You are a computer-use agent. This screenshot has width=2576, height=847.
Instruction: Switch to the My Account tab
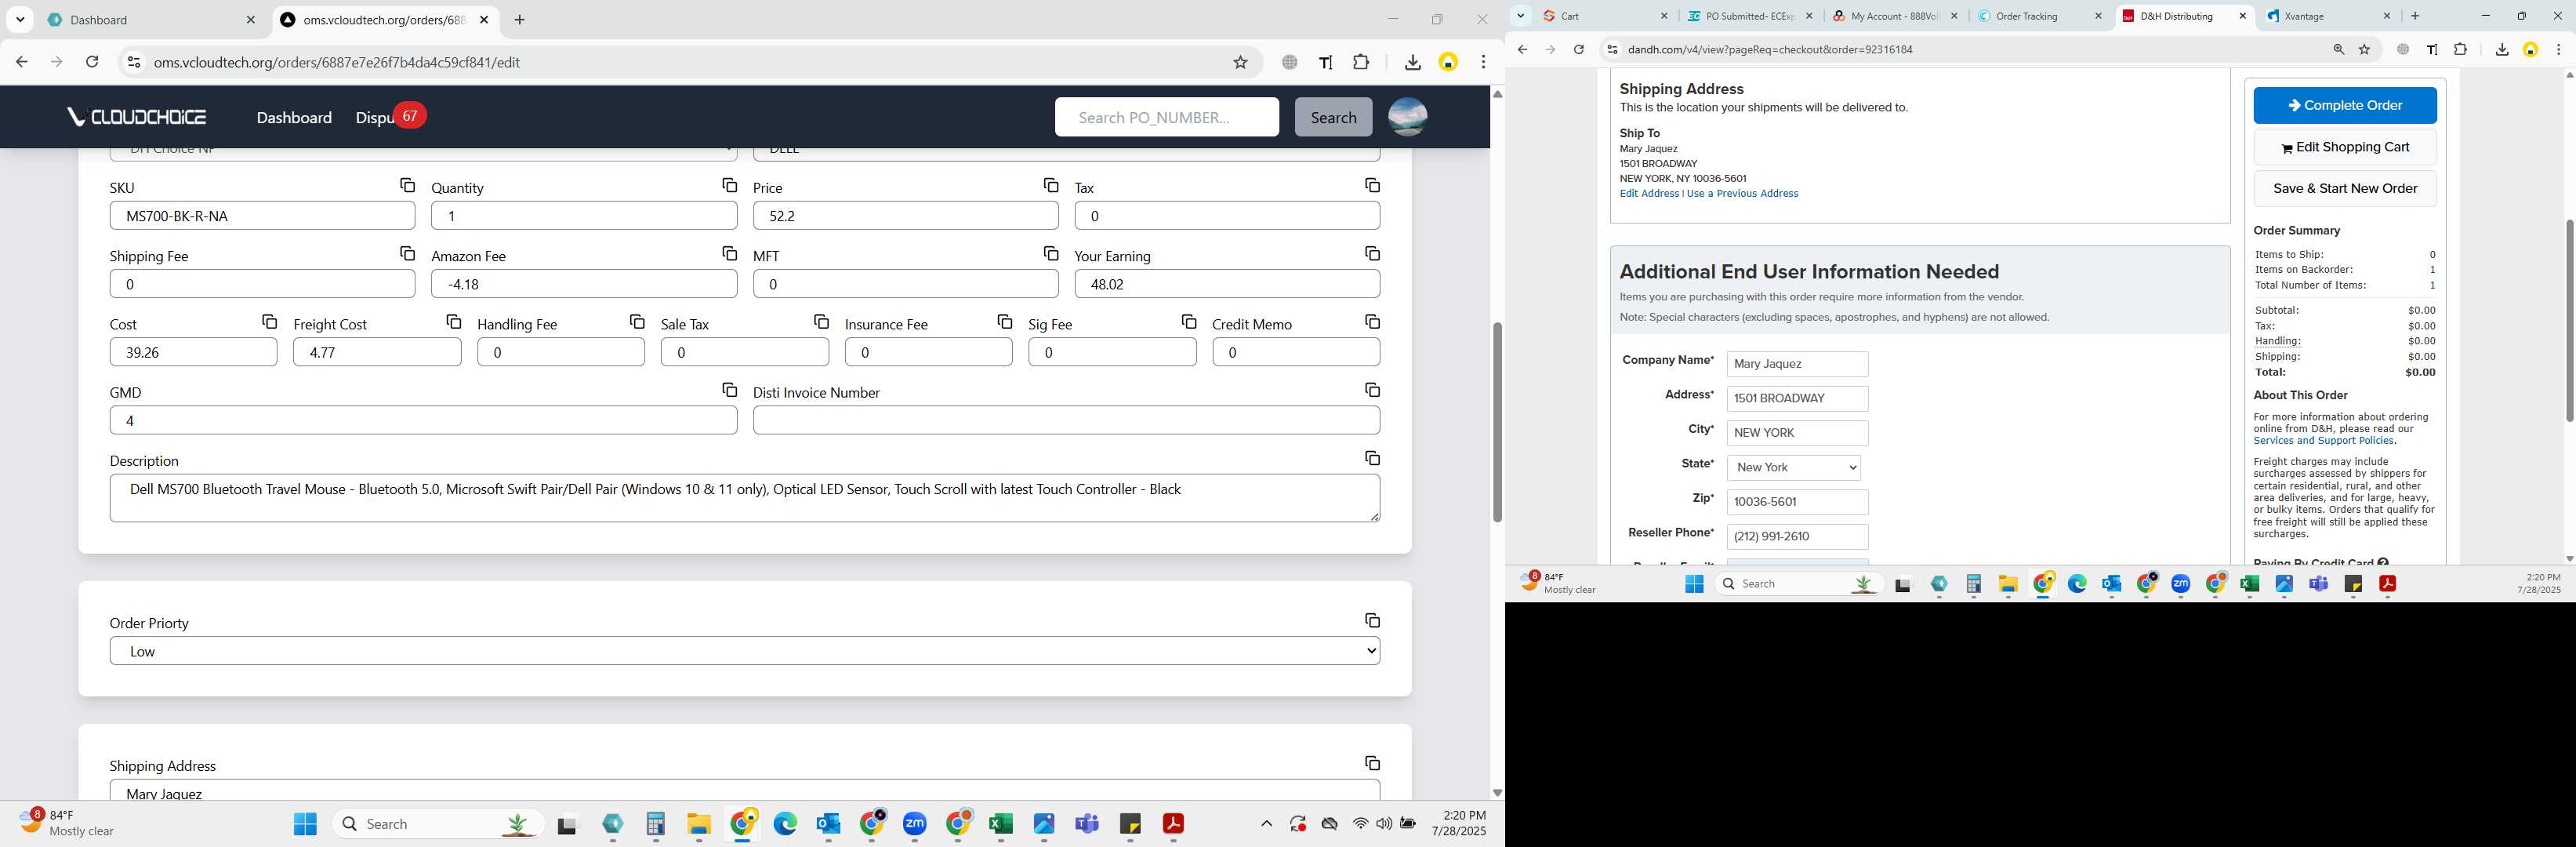1895,16
